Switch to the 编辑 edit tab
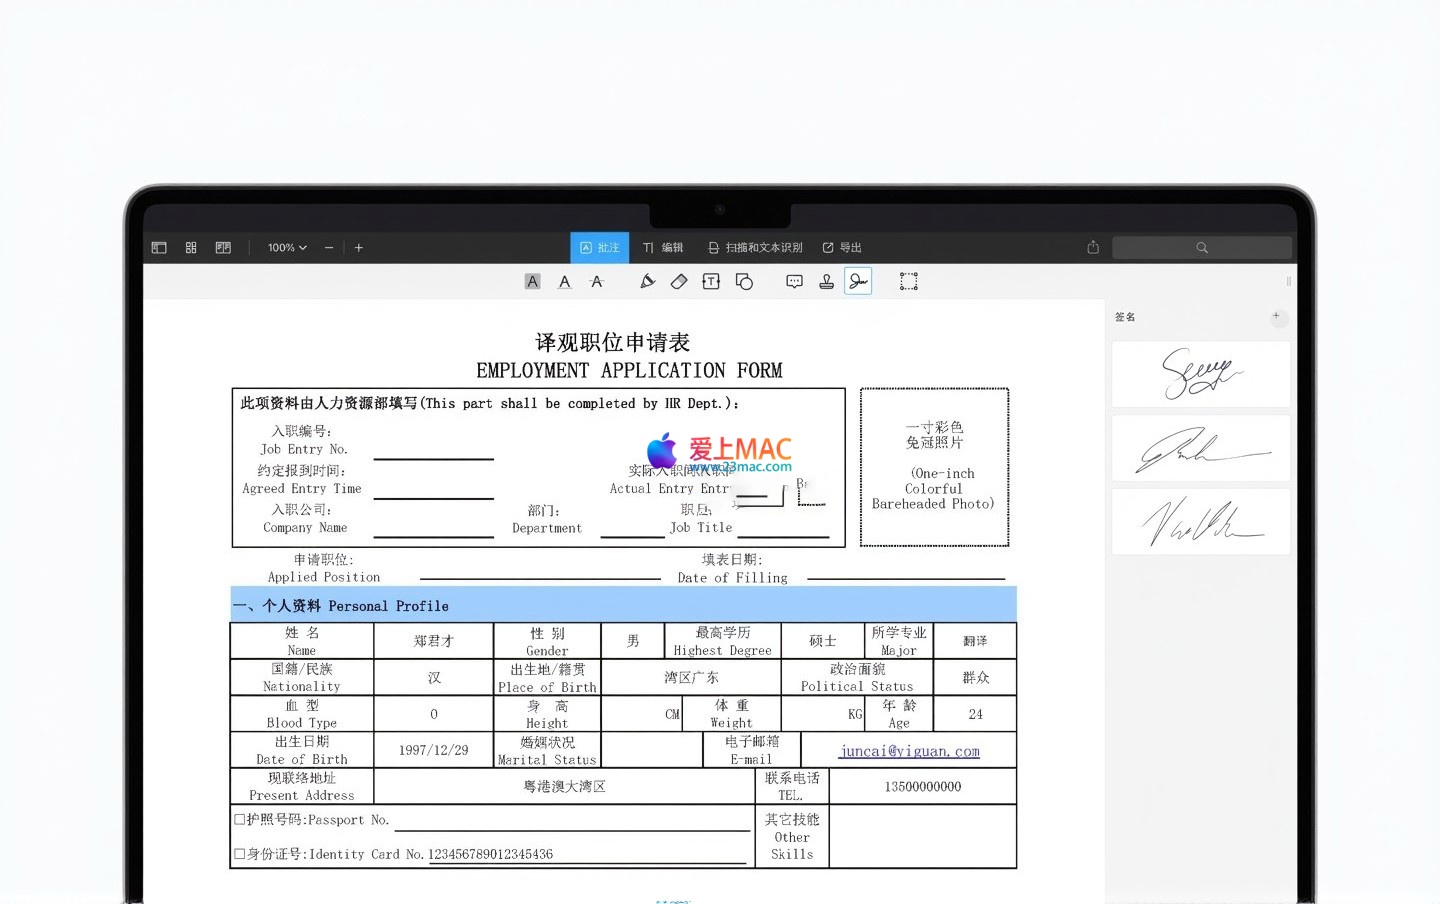 tap(663, 248)
